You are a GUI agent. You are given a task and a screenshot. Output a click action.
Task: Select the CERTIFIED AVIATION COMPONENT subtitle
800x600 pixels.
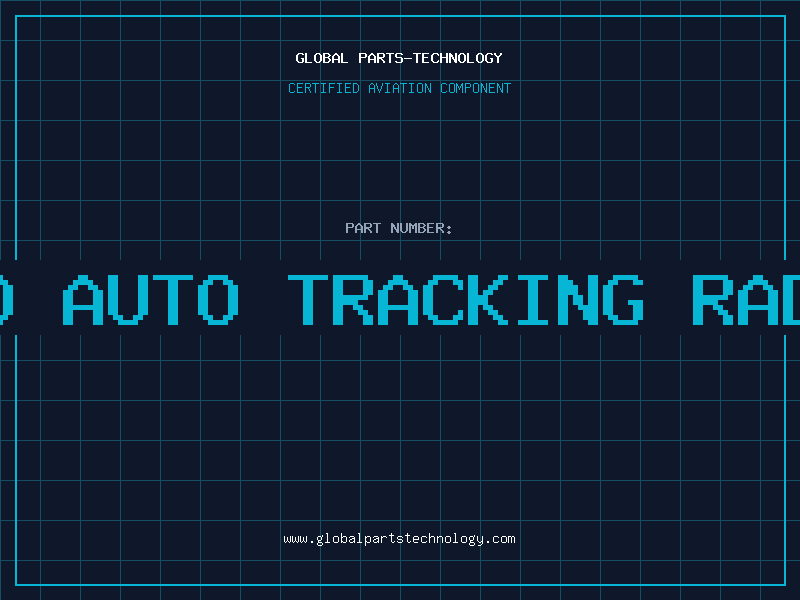click(399, 88)
